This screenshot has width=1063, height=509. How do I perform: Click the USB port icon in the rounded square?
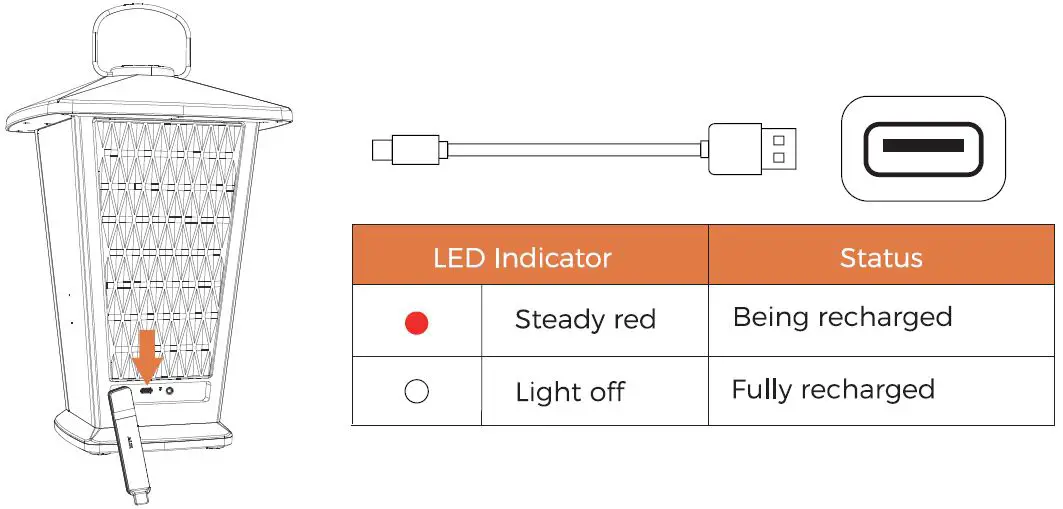click(x=923, y=147)
